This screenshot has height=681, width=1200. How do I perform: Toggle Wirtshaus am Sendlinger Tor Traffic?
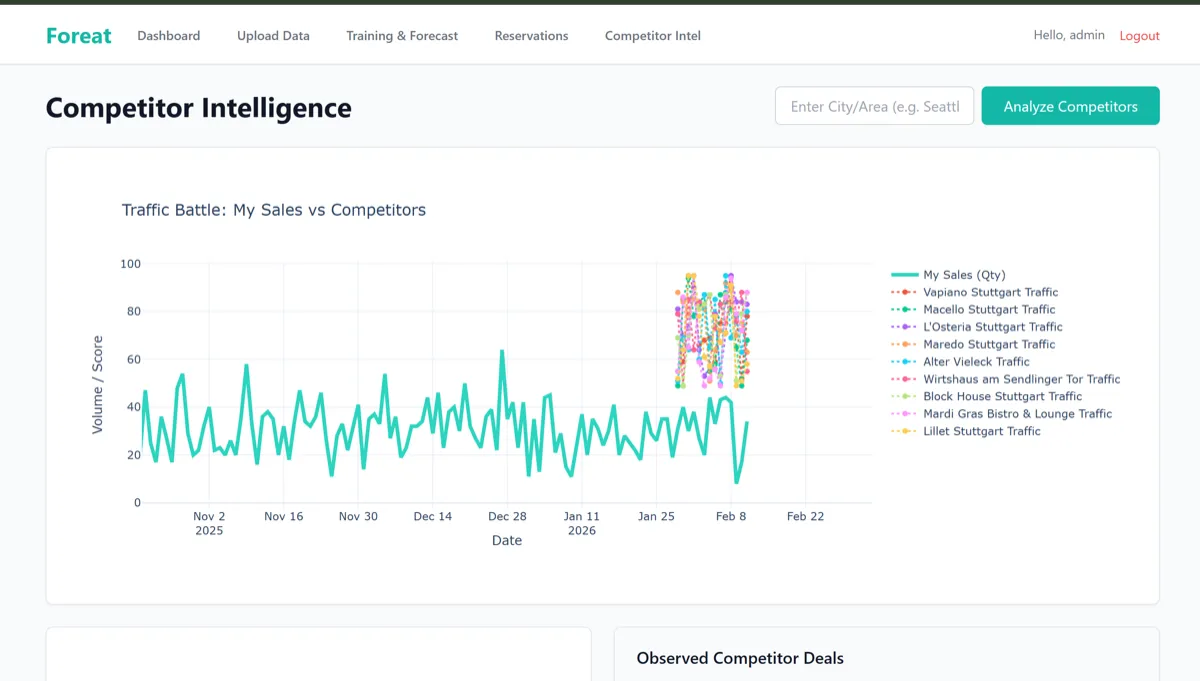[x=1021, y=379]
